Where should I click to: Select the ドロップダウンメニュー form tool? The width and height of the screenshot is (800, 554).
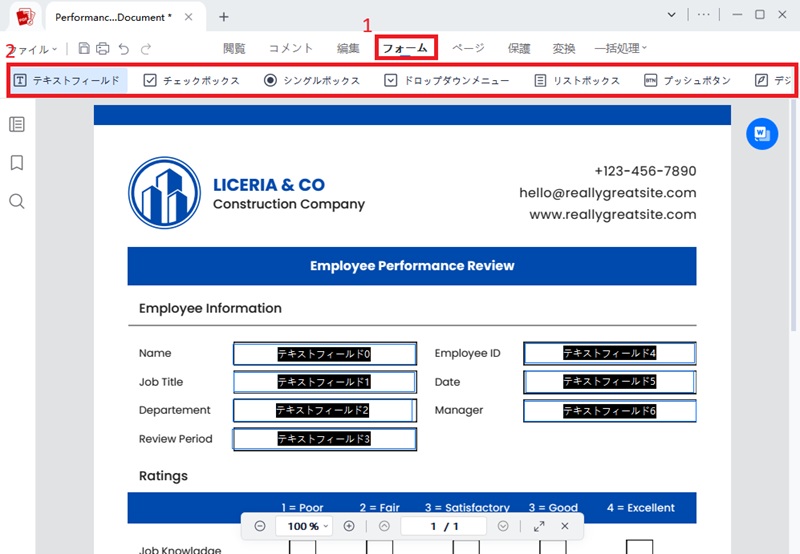446,81
